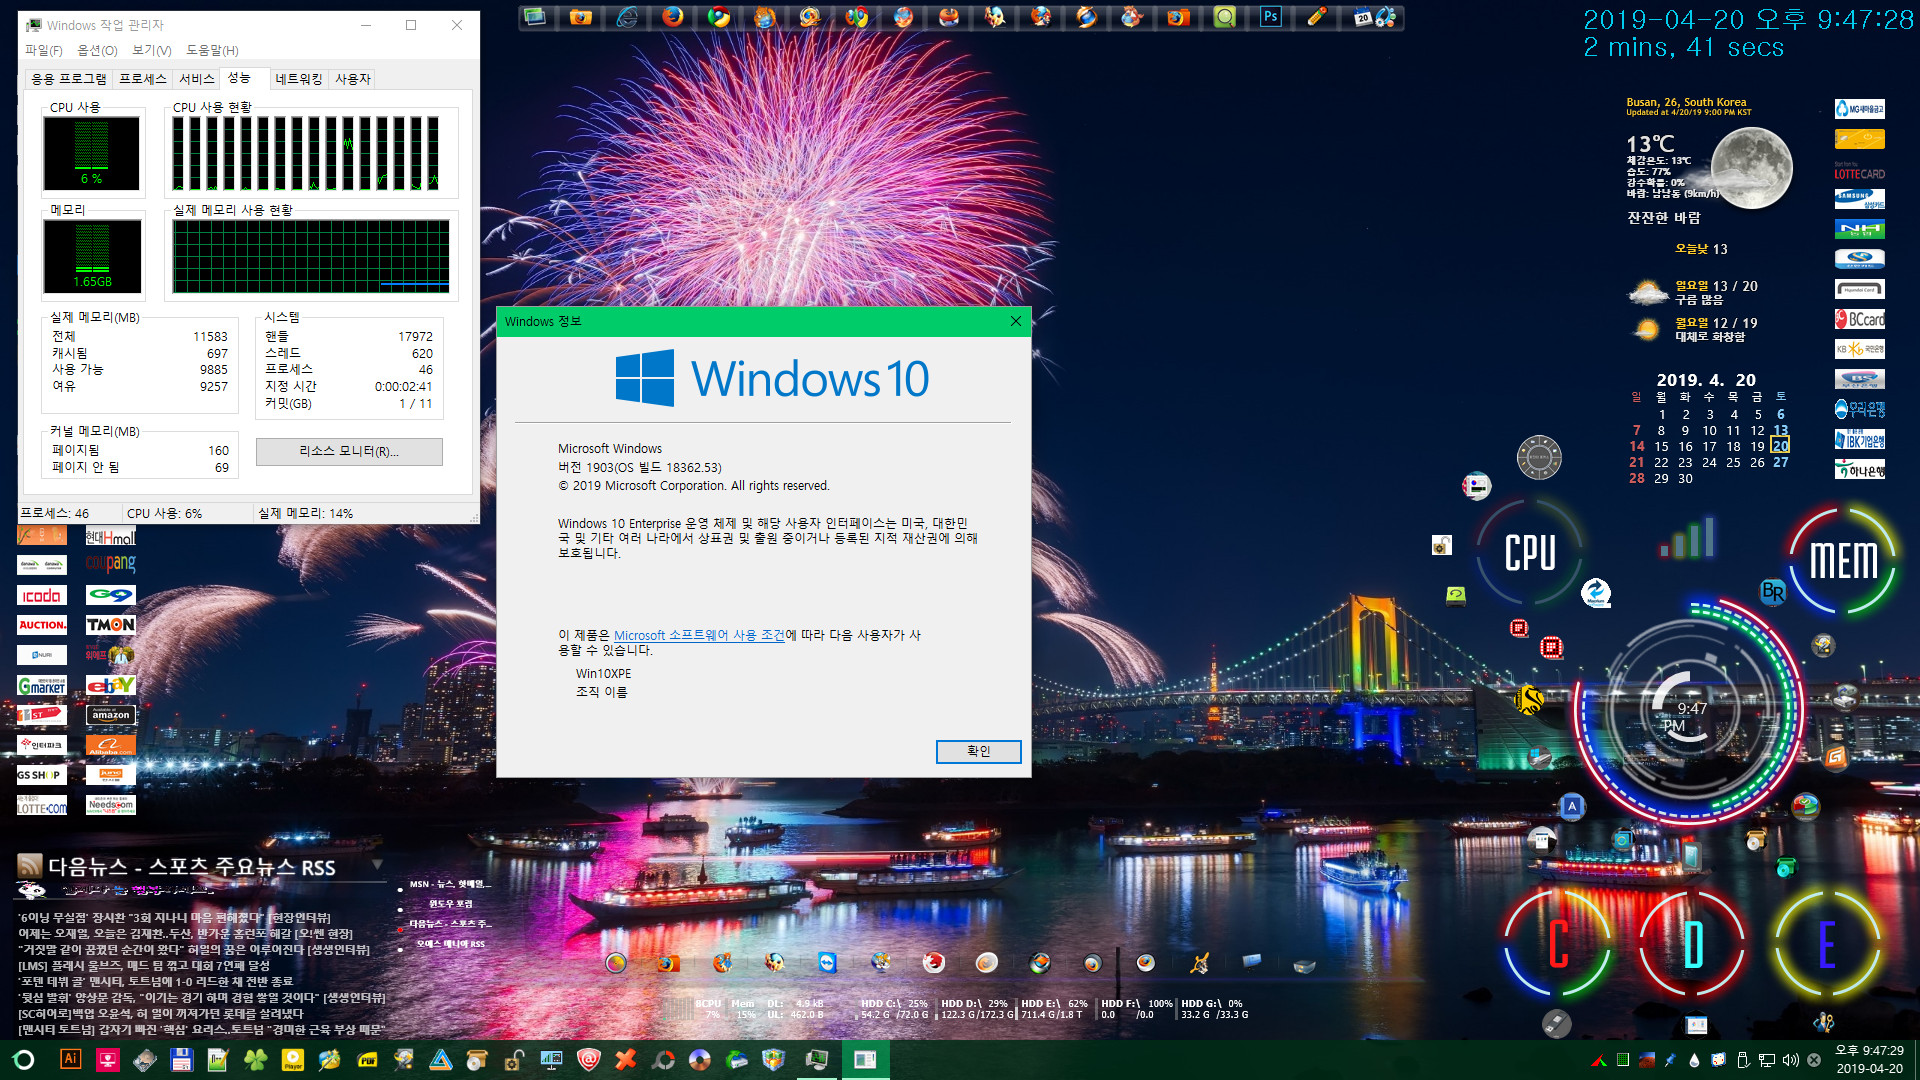Open the C drive ring widget
The image size is (1920, 1080).
coord(1558,944)
